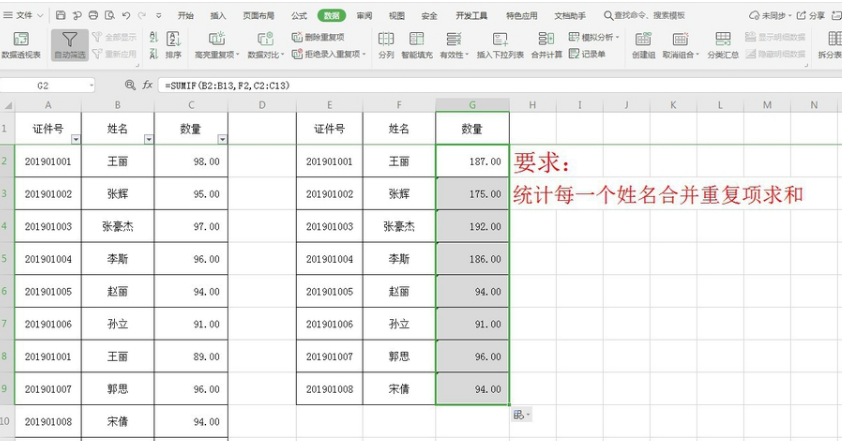Select cell G2 with value 187.00

(473, 161)
